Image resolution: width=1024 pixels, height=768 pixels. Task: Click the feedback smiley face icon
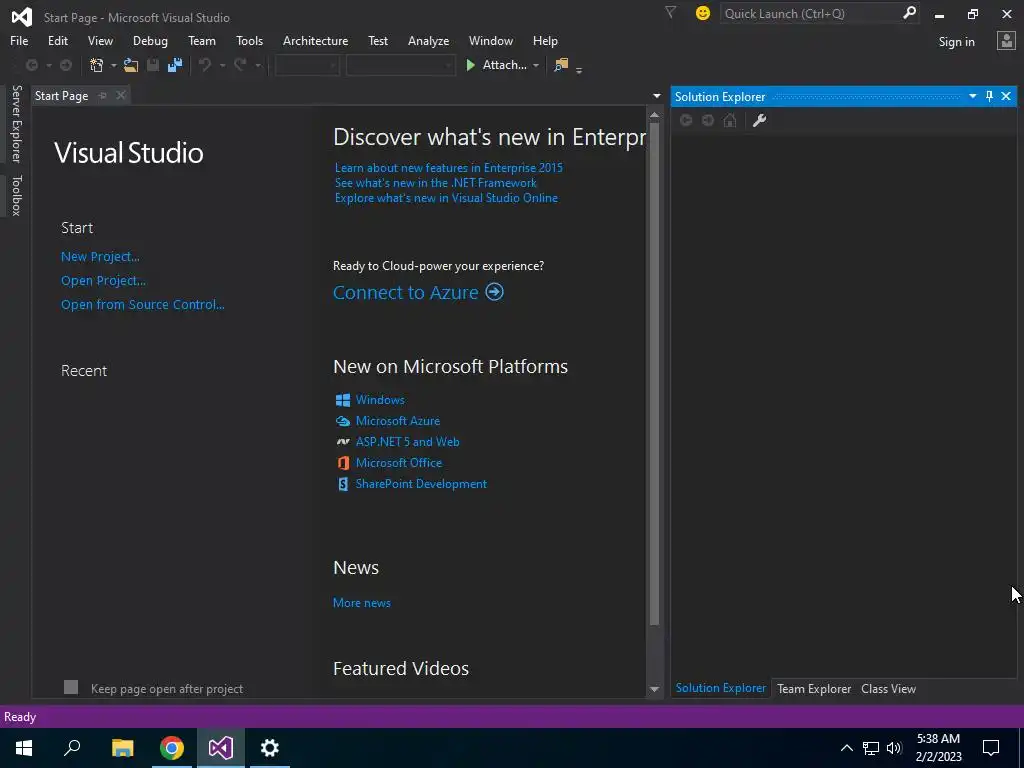(703, 13)
